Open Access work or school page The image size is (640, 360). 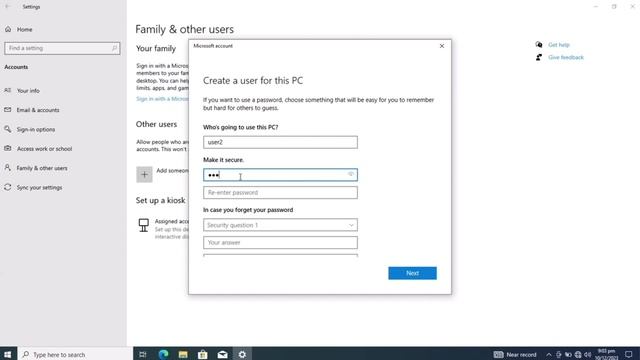(44, 149)
